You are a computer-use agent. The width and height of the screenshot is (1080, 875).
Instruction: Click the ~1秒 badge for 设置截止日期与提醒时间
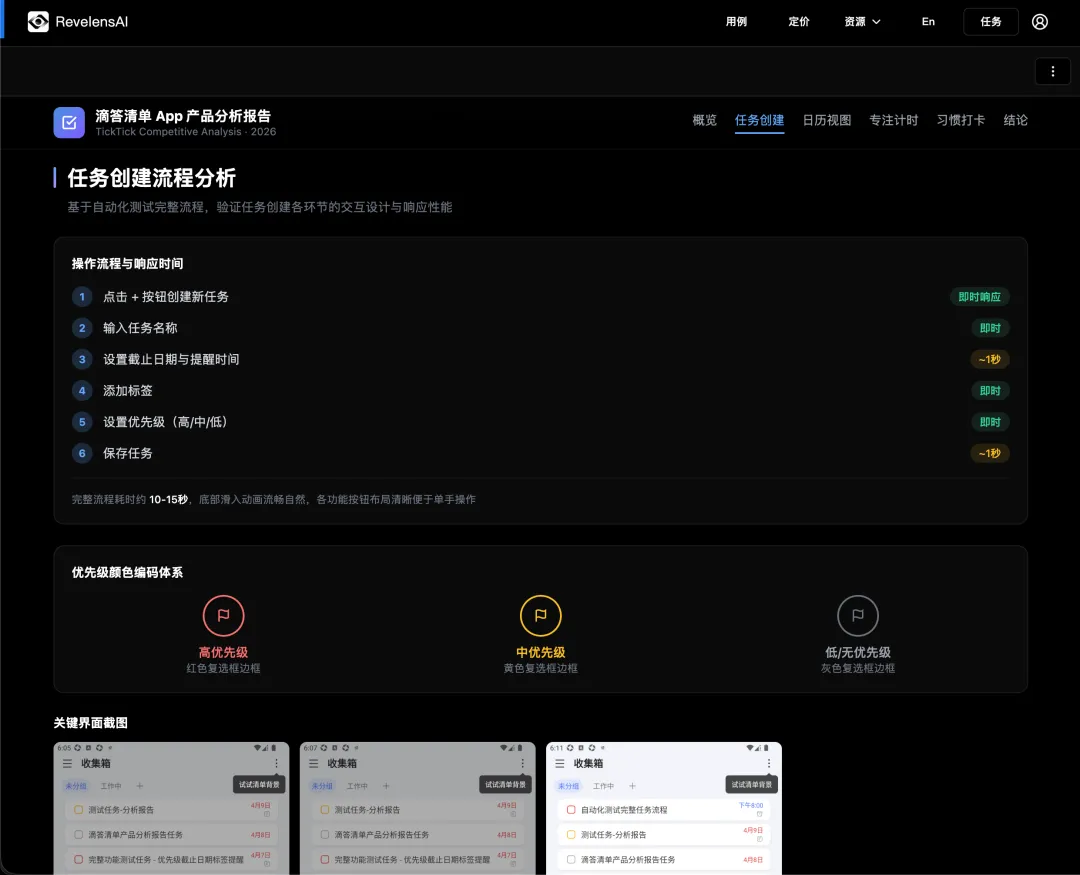point(990,360)
